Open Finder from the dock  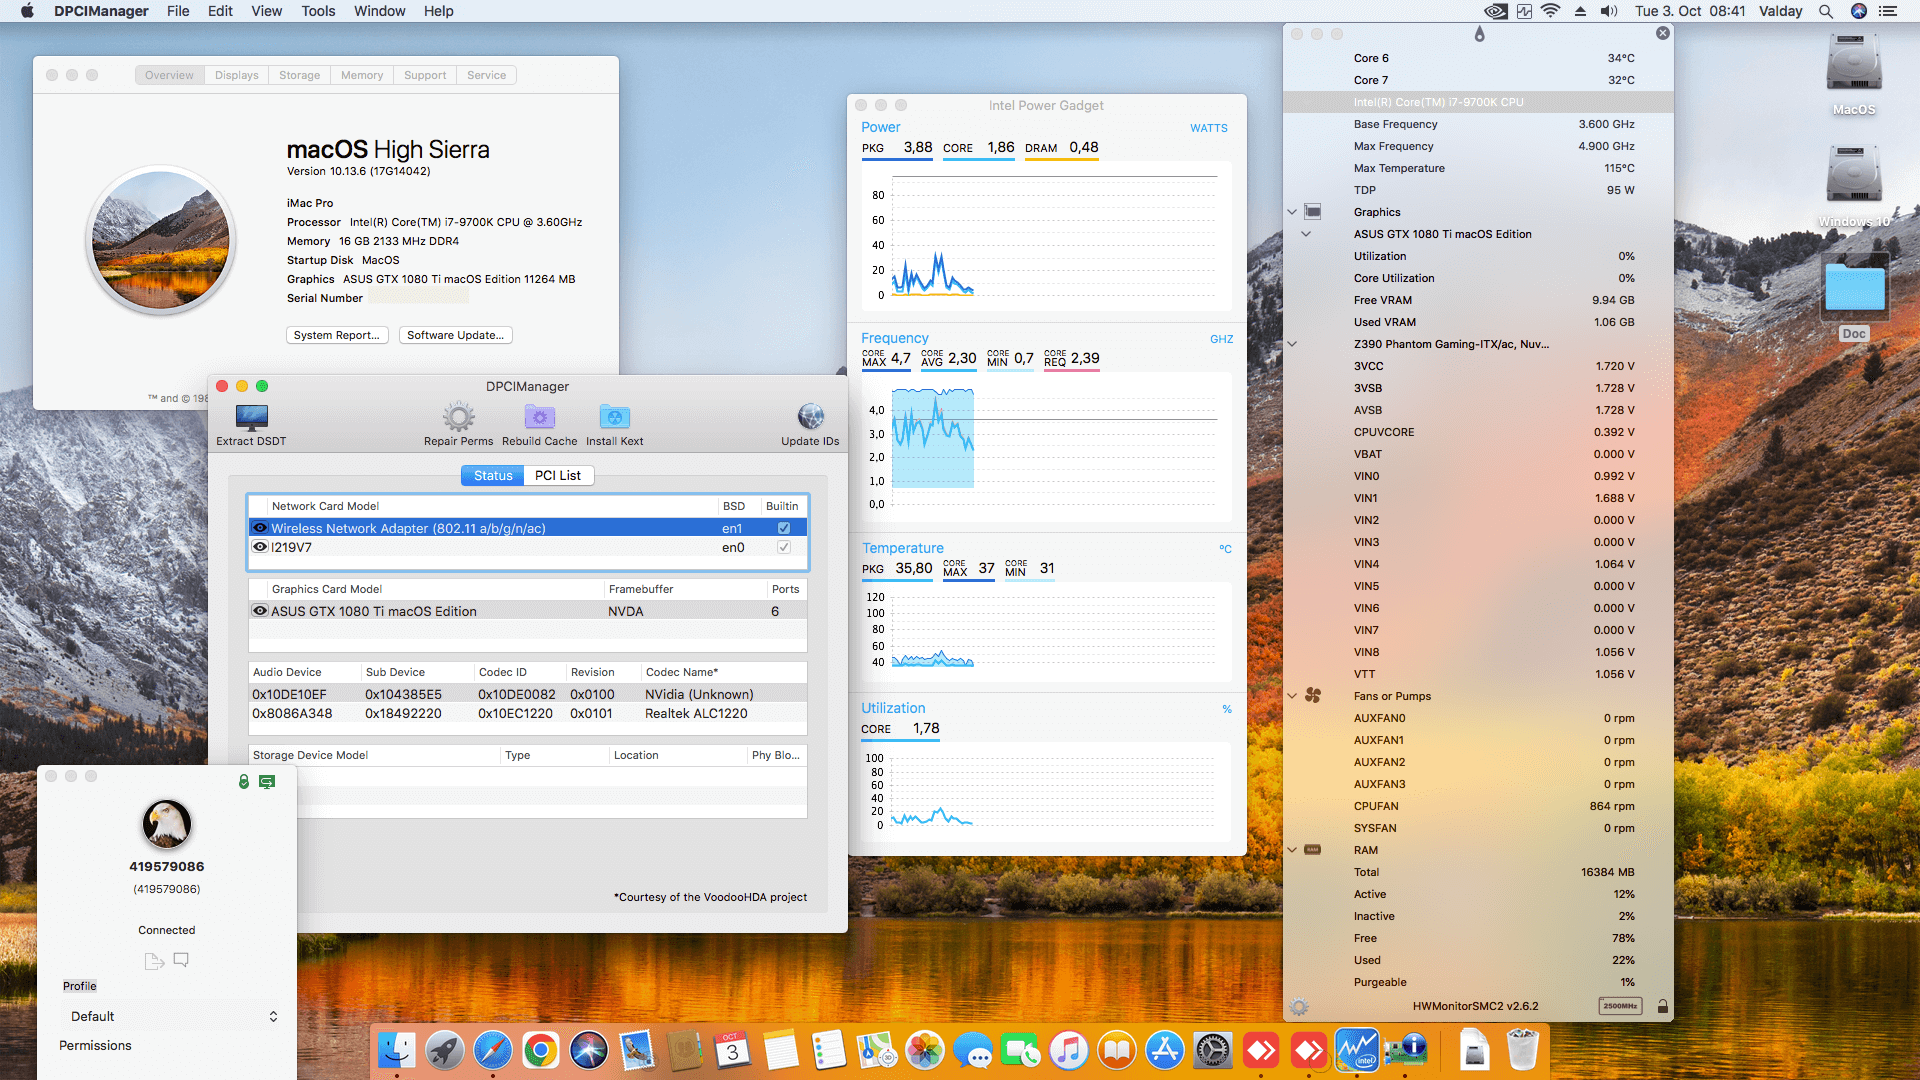tap(397, 1050)
